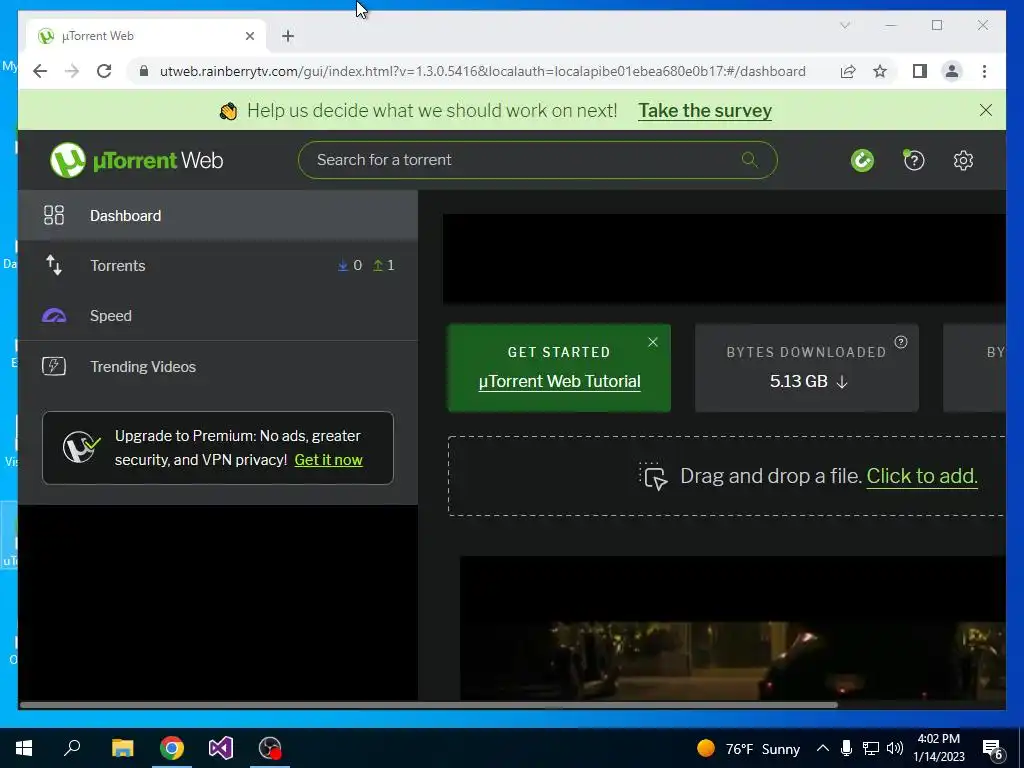
Task: Open Trending Videos in sidebar
Action: point(217,366)
